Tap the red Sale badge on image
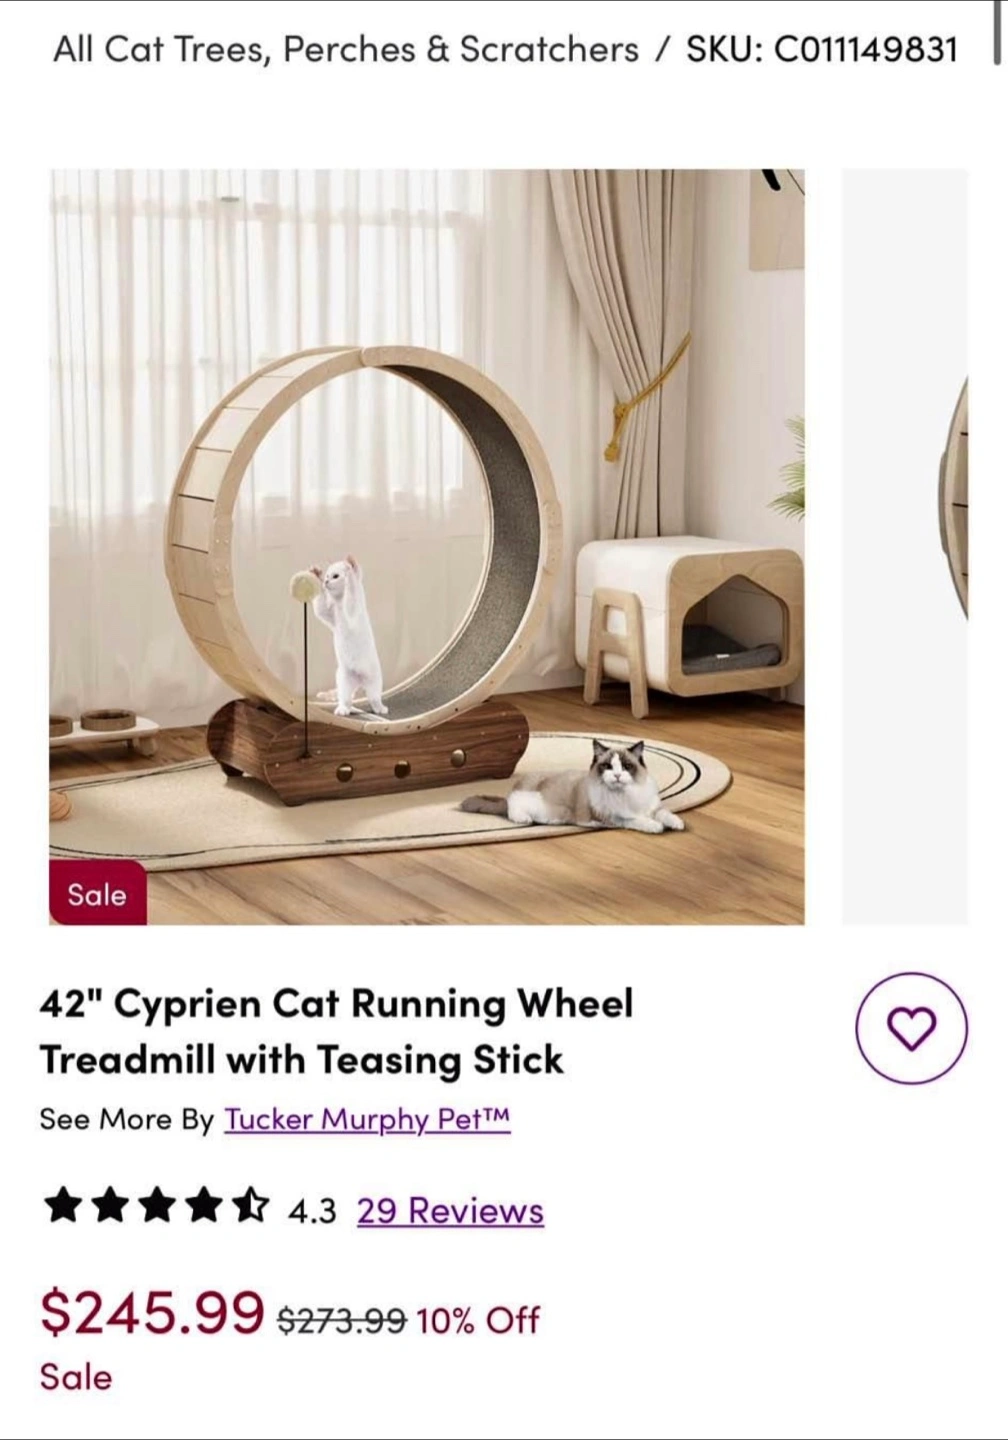The height and width of the screenshot is (1440, 1008). (97, 893)
